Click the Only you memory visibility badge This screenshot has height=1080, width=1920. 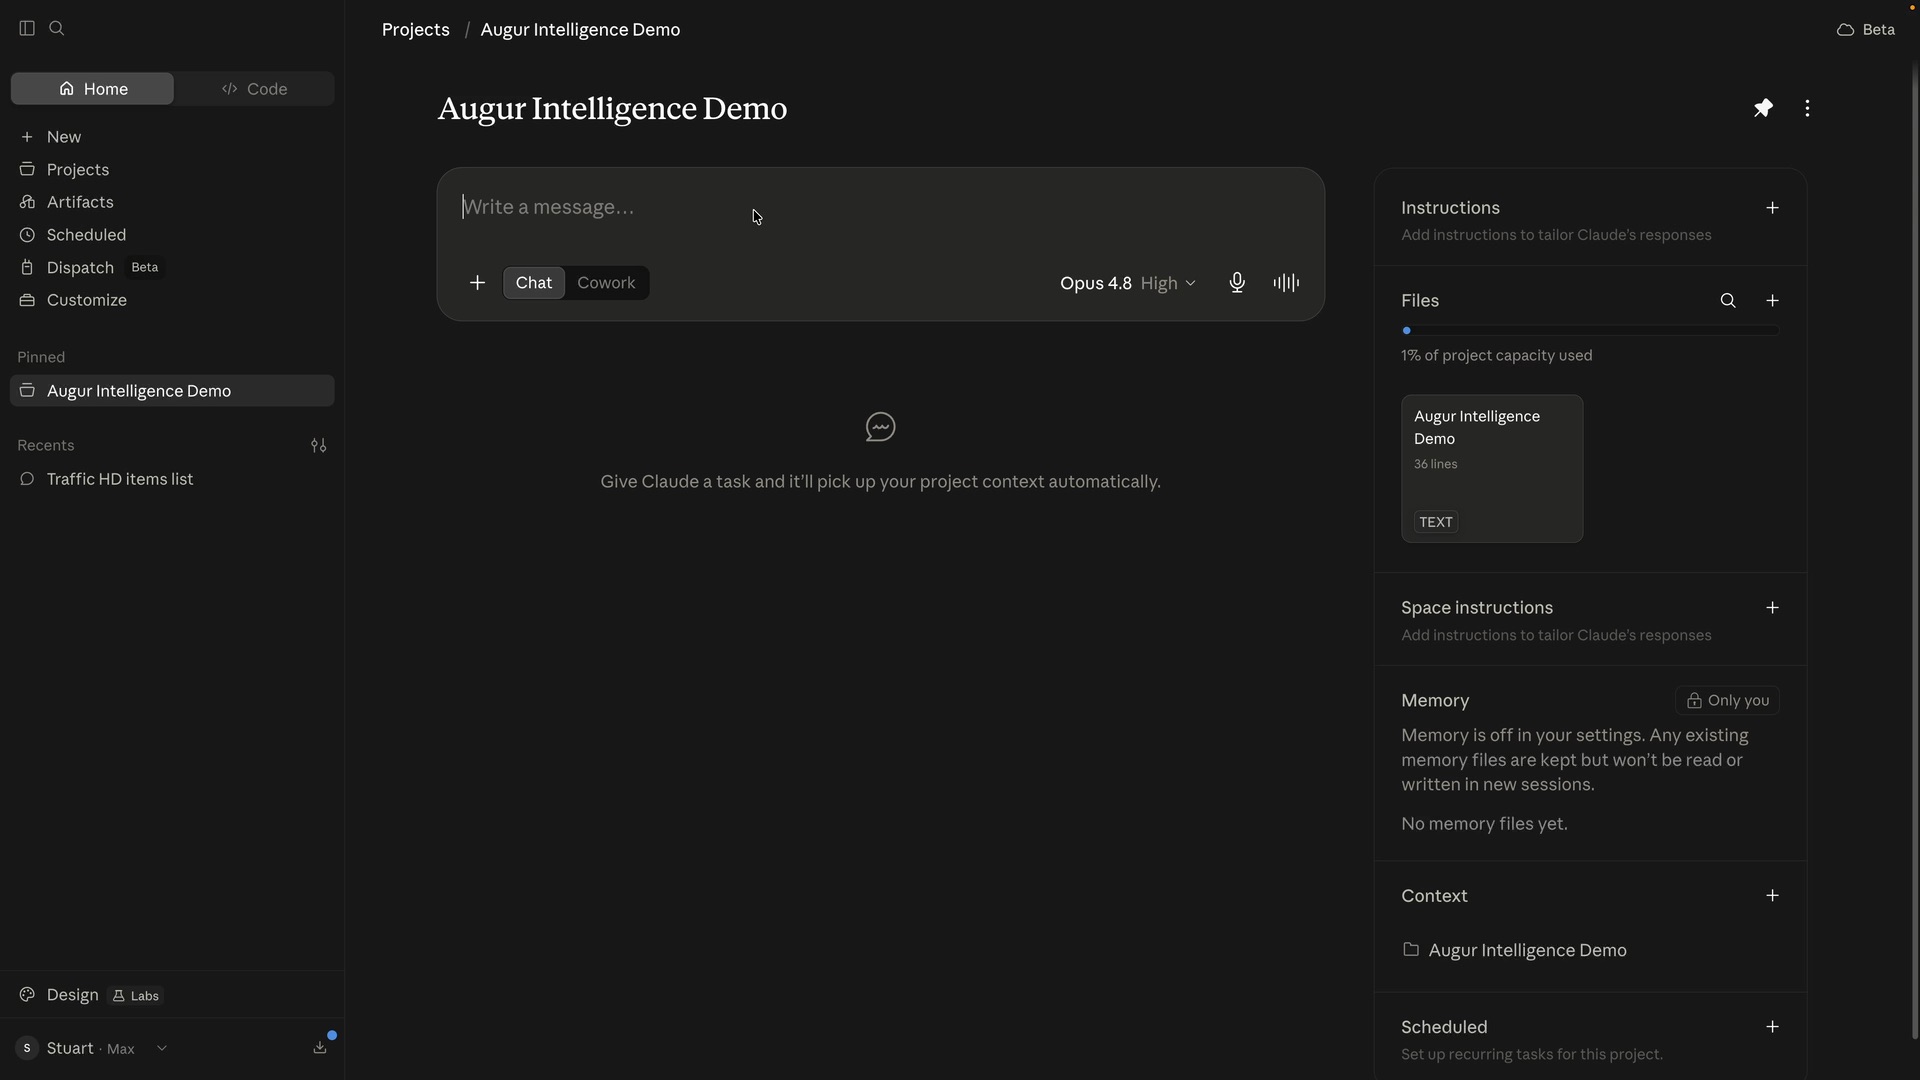click(1727, 701)
